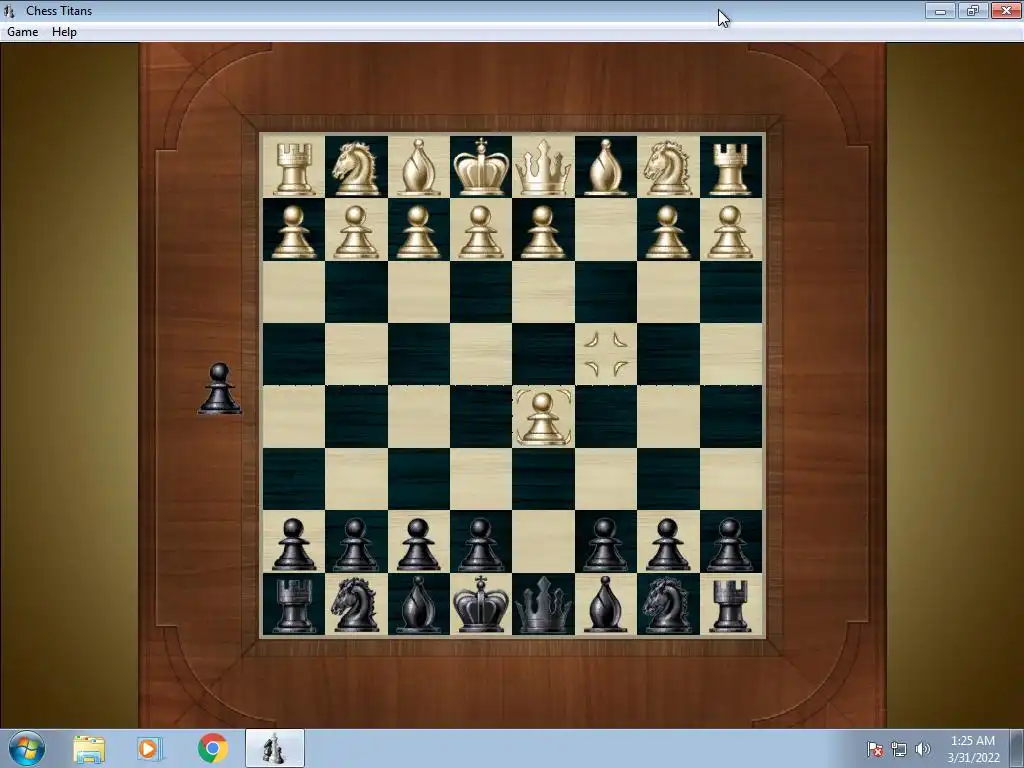1024x768 pixels.
Task: Select the black knight beside the bottom-left rook
Action: click(x=355, y=605)
